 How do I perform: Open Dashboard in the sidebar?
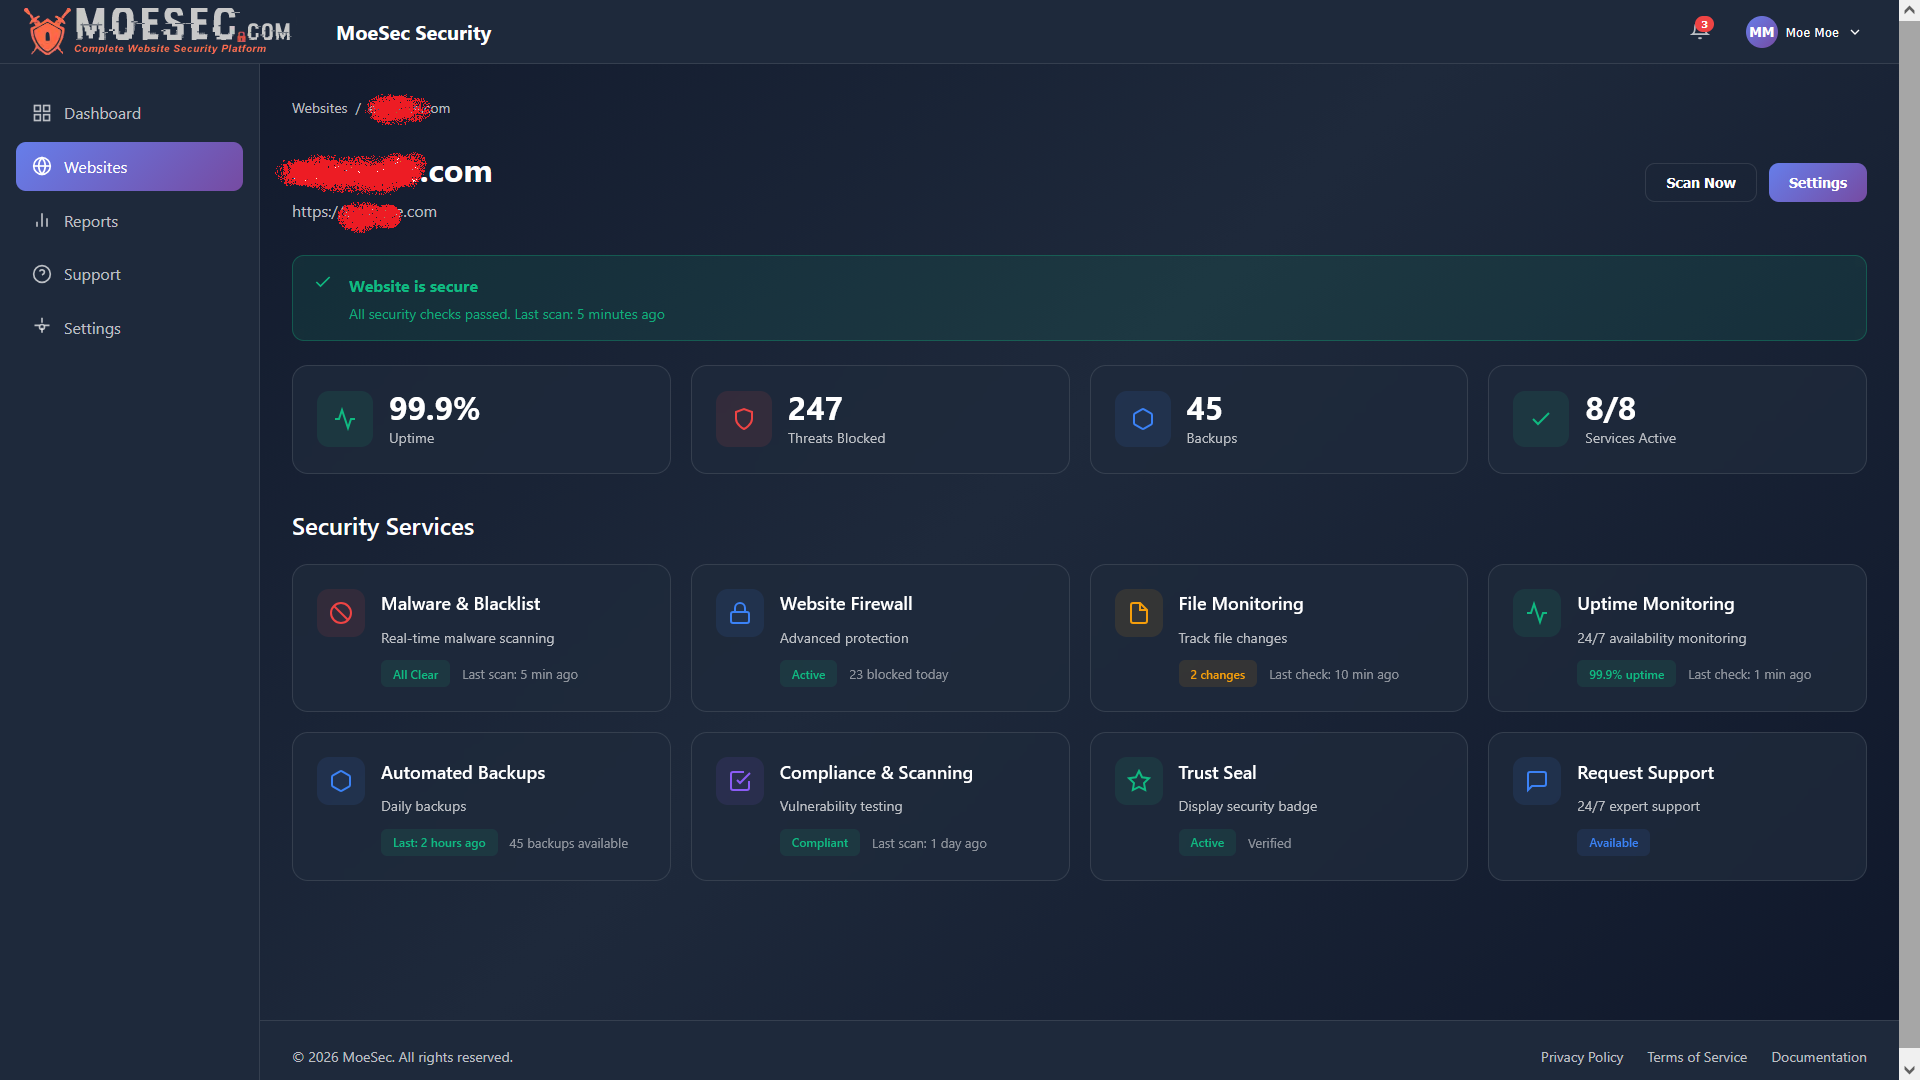[x=102, y=113]
